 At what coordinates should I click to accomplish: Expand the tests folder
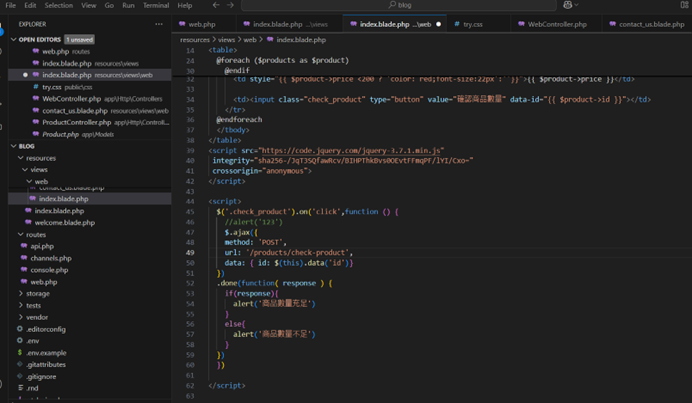[33, 305]
